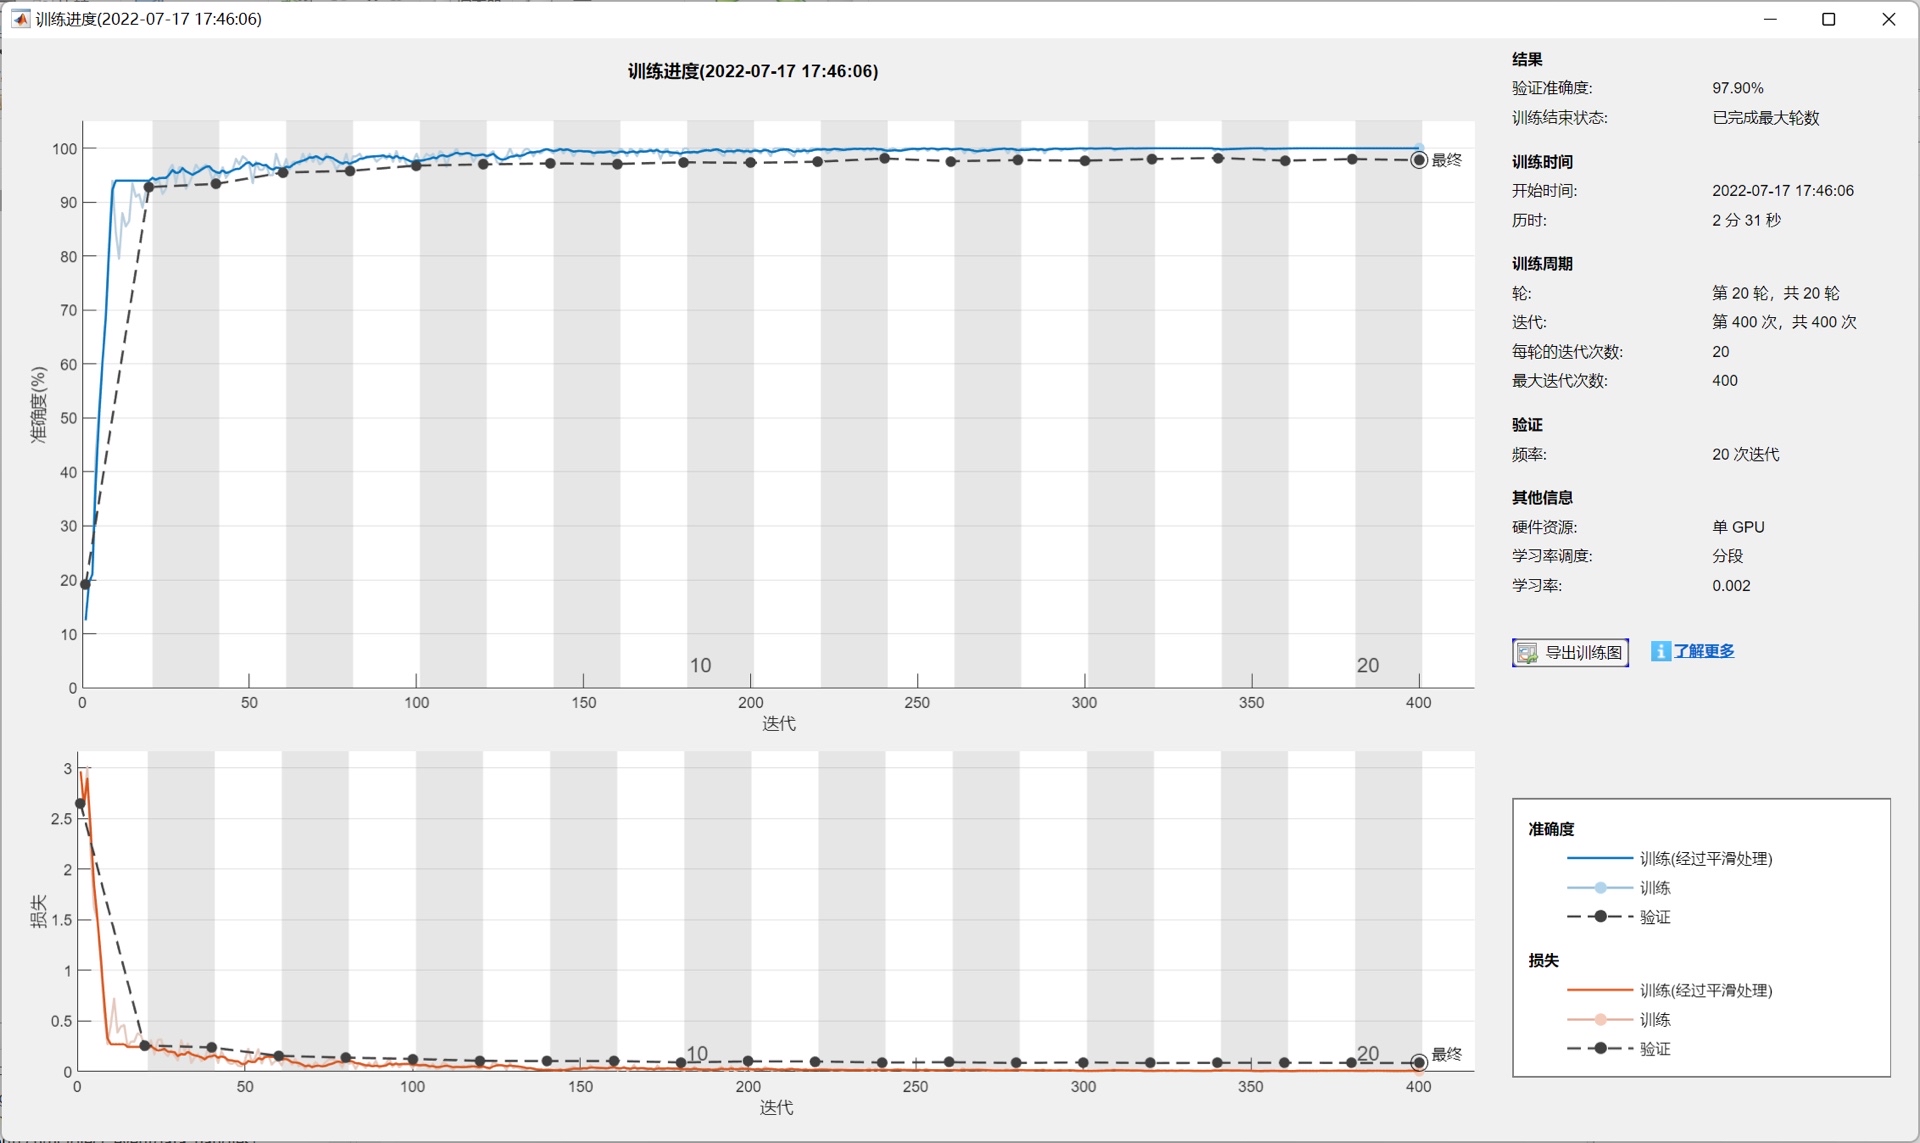Image resolution: width=1920 pixels, height=1143 pixels.
Task: Click MATLAB logo in title bar
Action: [19, 19]
